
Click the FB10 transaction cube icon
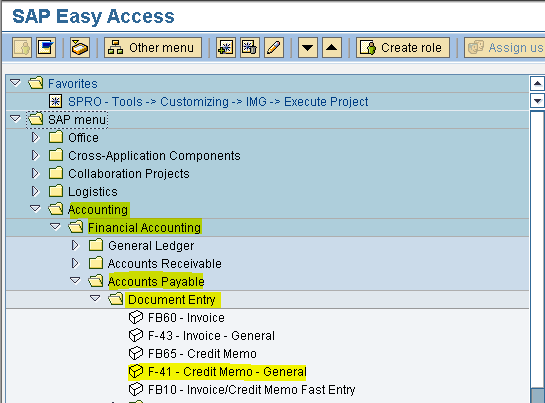136,389
